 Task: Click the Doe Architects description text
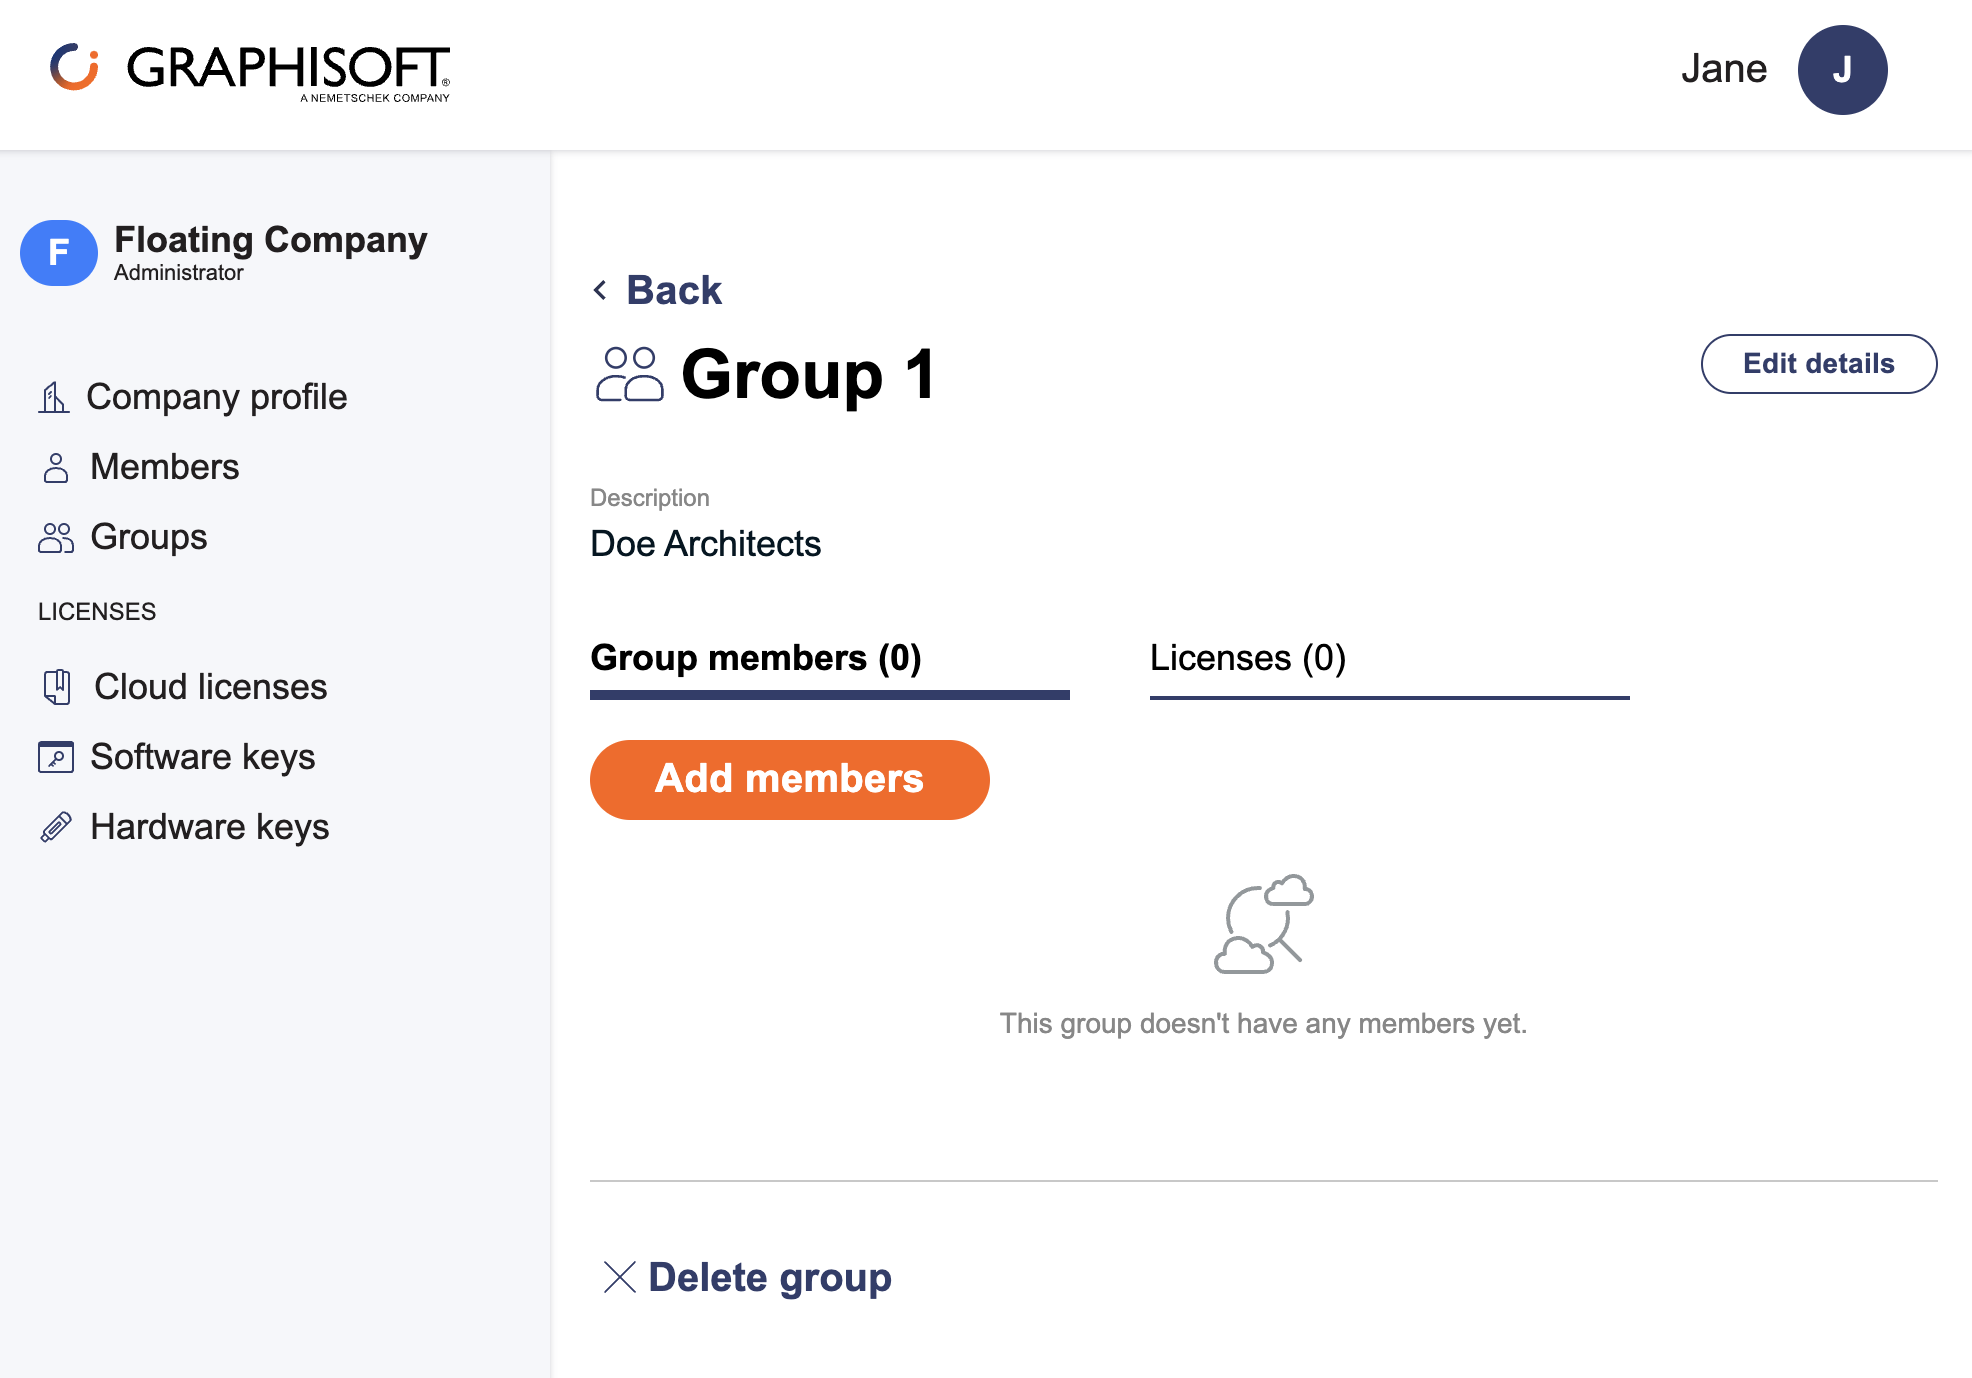tap(705, 543)
